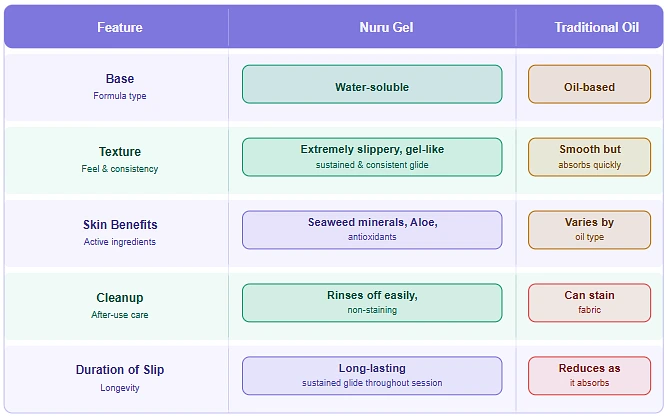Click the Duration of Slip label
668x419 pixels.
(x=119, y=370)
